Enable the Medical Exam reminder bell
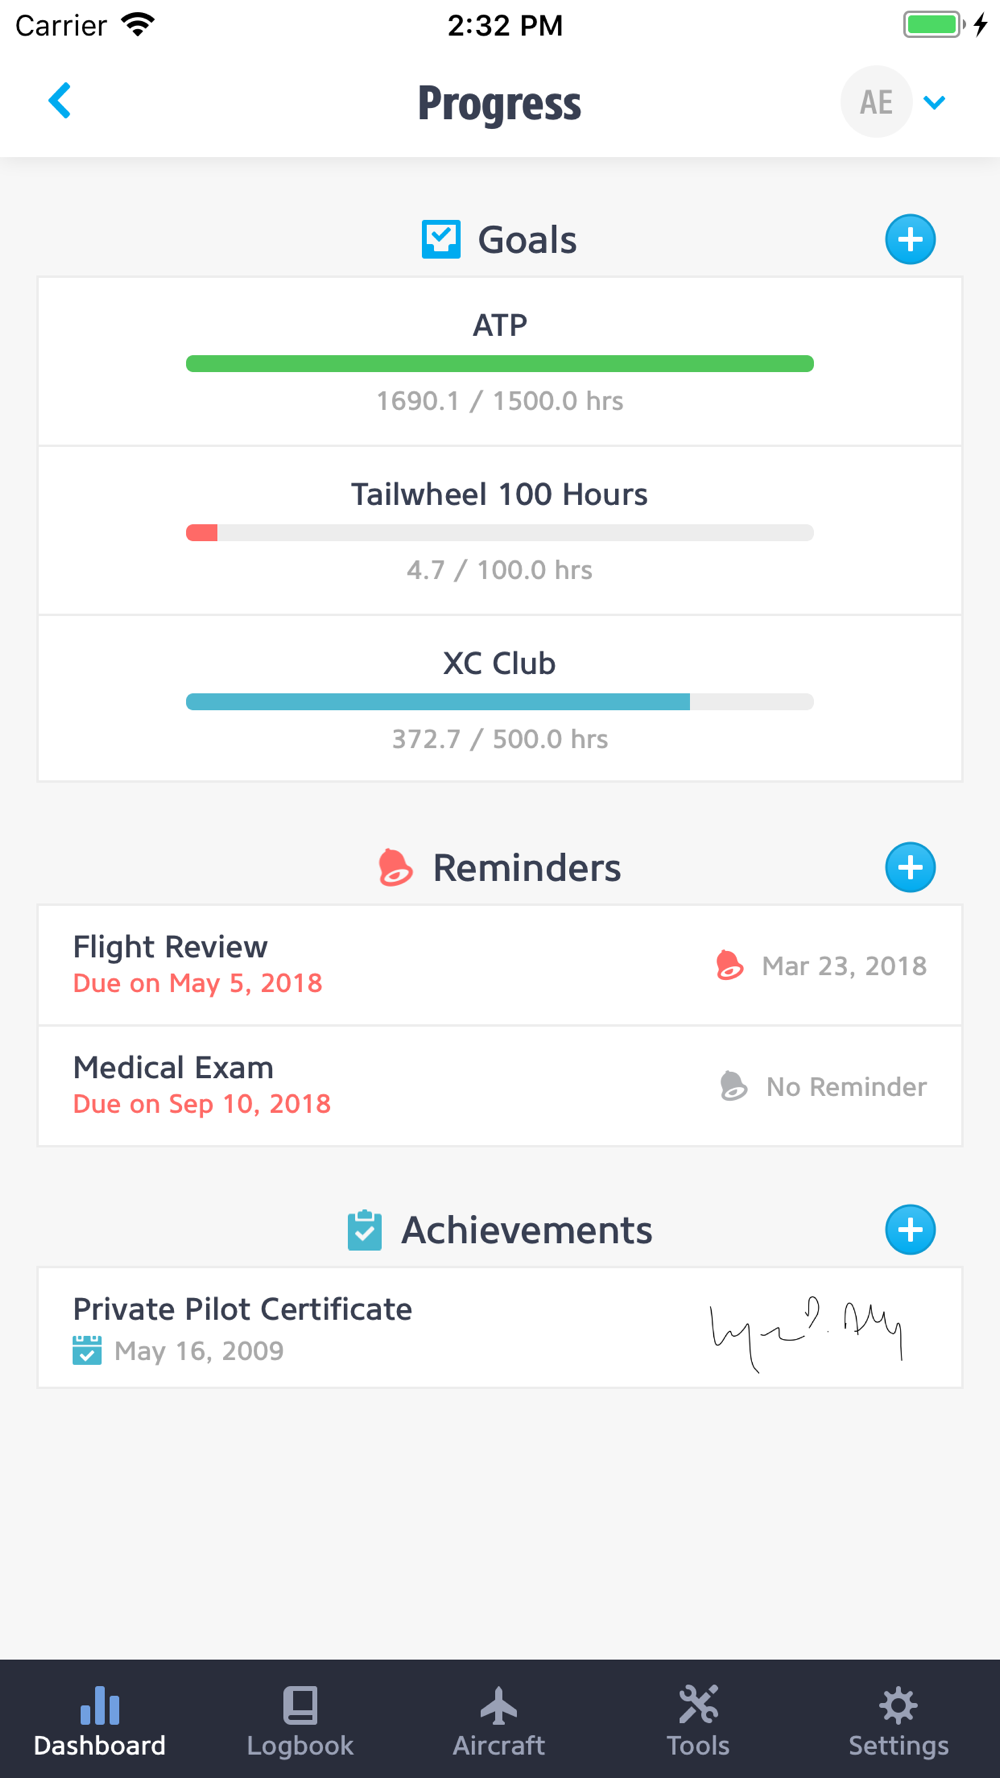 click(x=733, y=1086)
